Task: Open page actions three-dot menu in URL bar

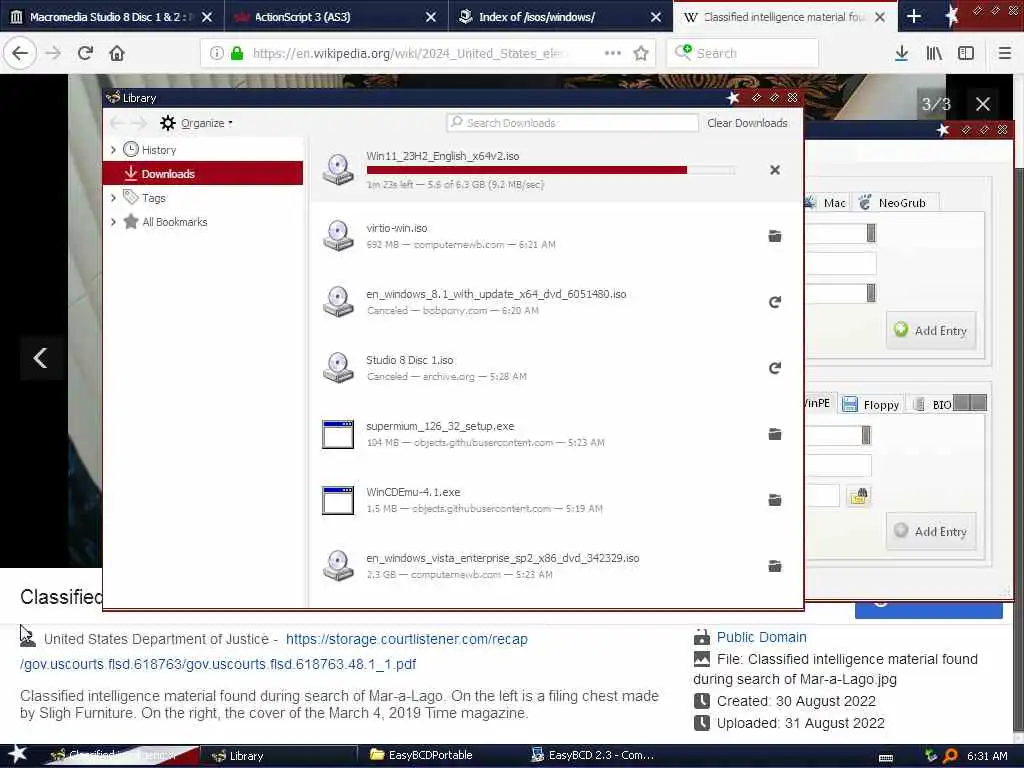Action: (x=613, y=53)
